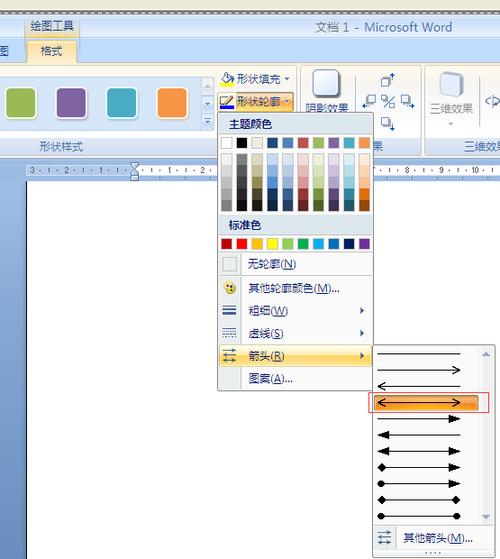Pick standard red color swatch
500x559 pixels.
[x=242, y=244]
